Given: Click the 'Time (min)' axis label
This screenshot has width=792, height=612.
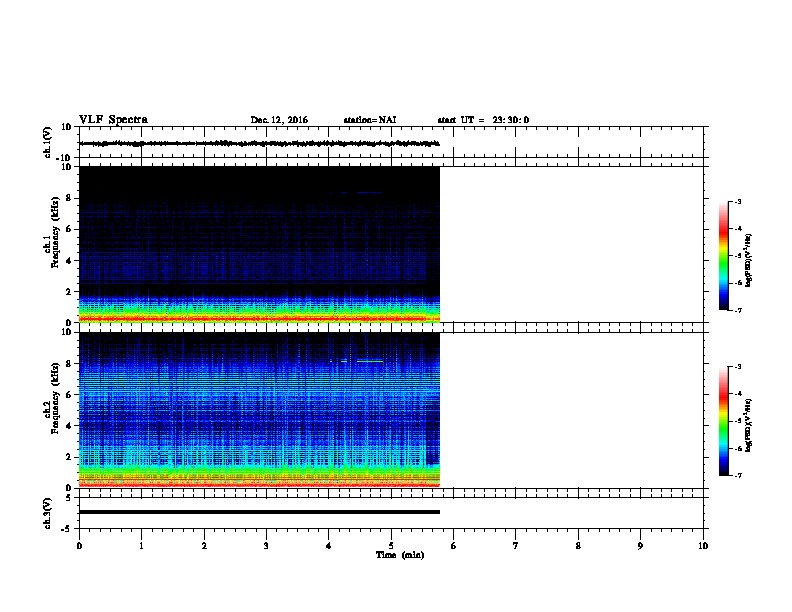Looking at the screenshot, I should click(x=400, y=555).
